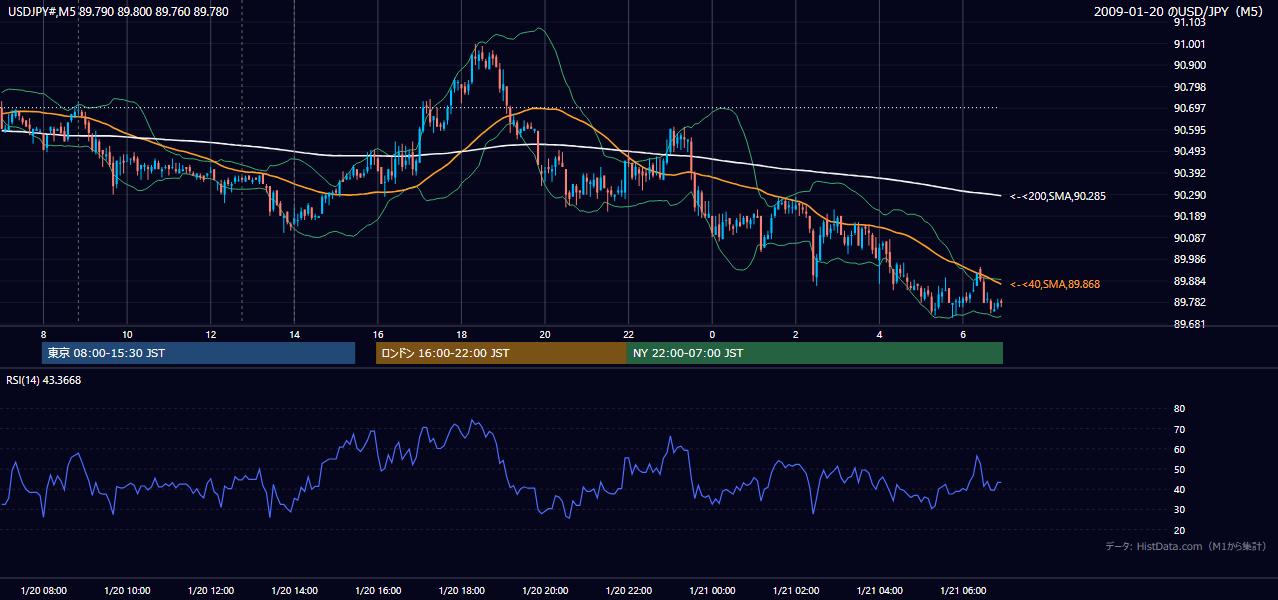Click price axis value 91.001
1278x600 pixels.
pos(1189,44)
